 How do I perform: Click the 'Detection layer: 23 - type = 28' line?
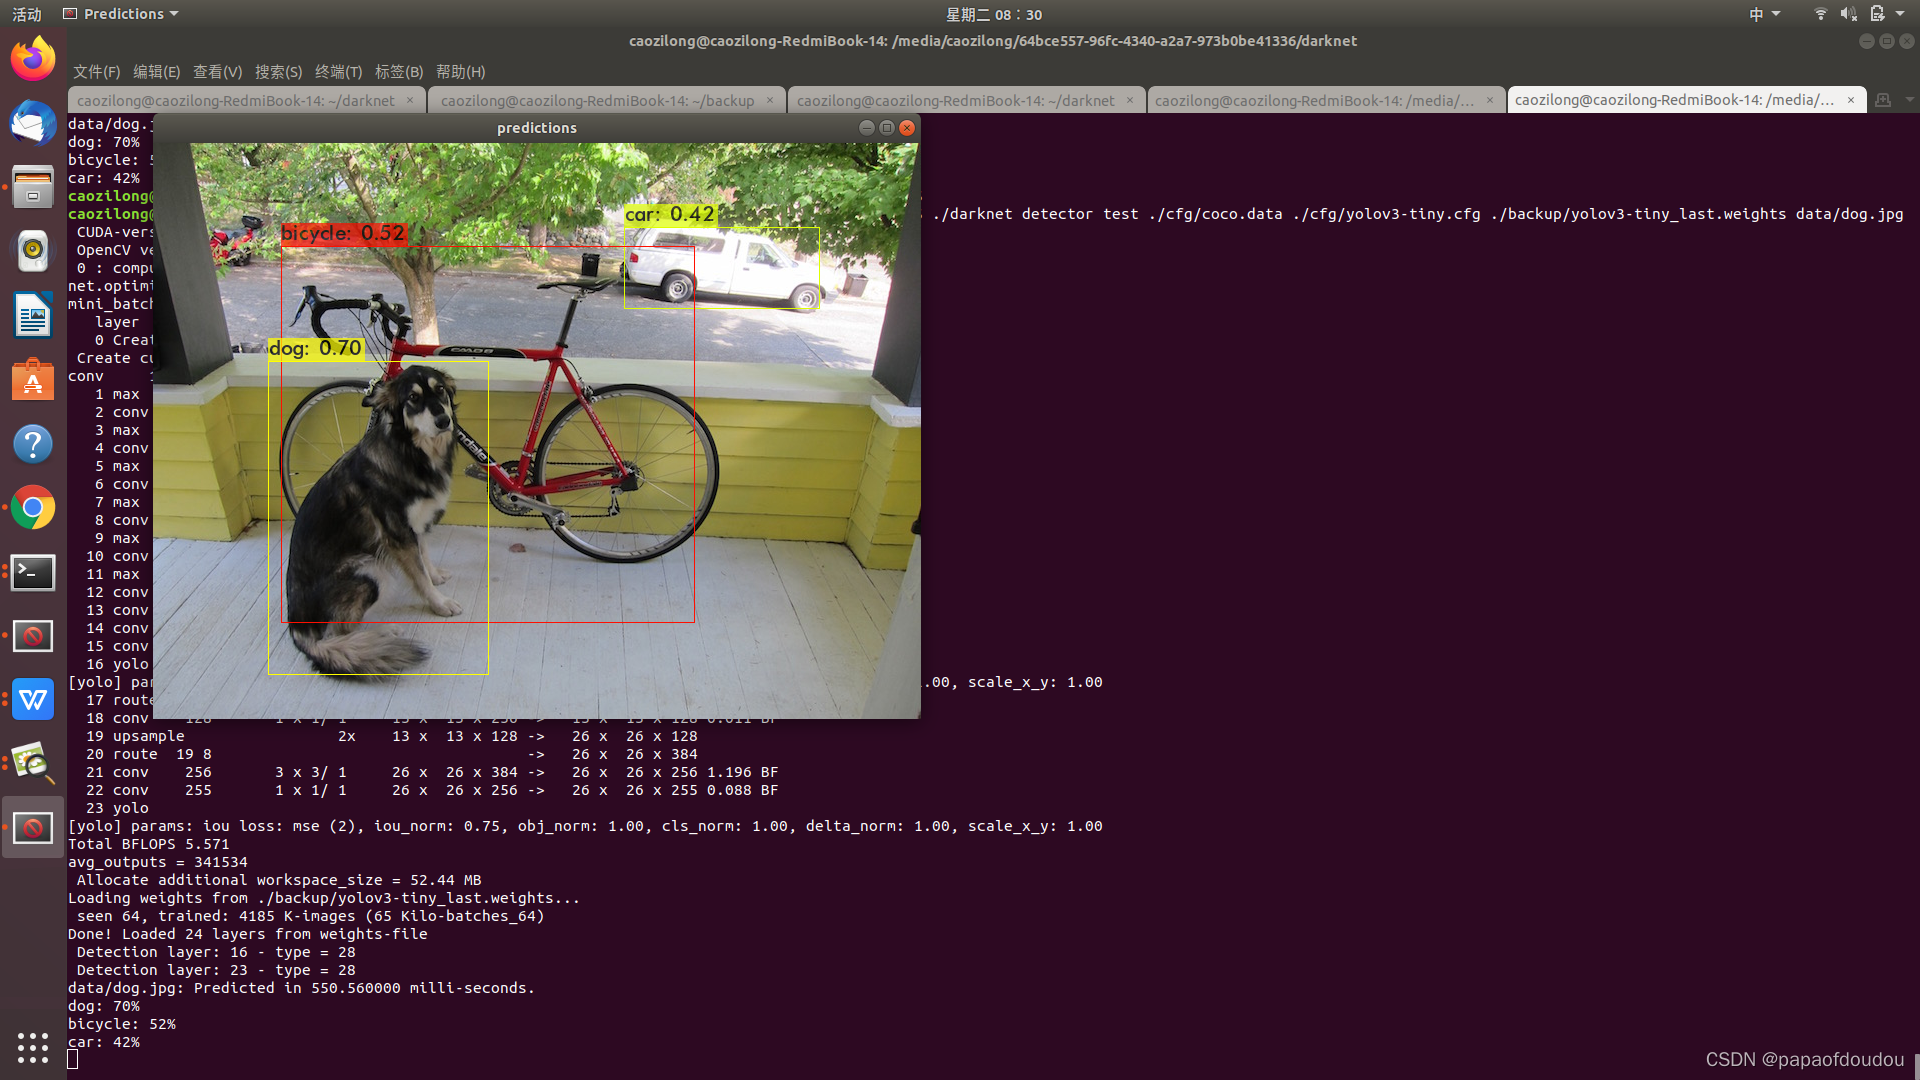[216, 970]
